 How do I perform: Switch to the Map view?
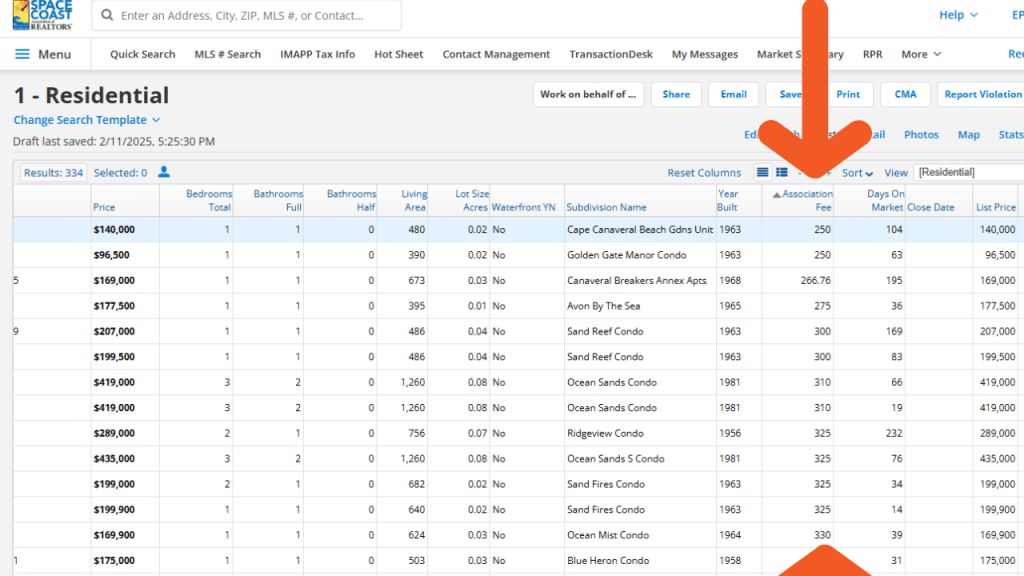(967, 134)
